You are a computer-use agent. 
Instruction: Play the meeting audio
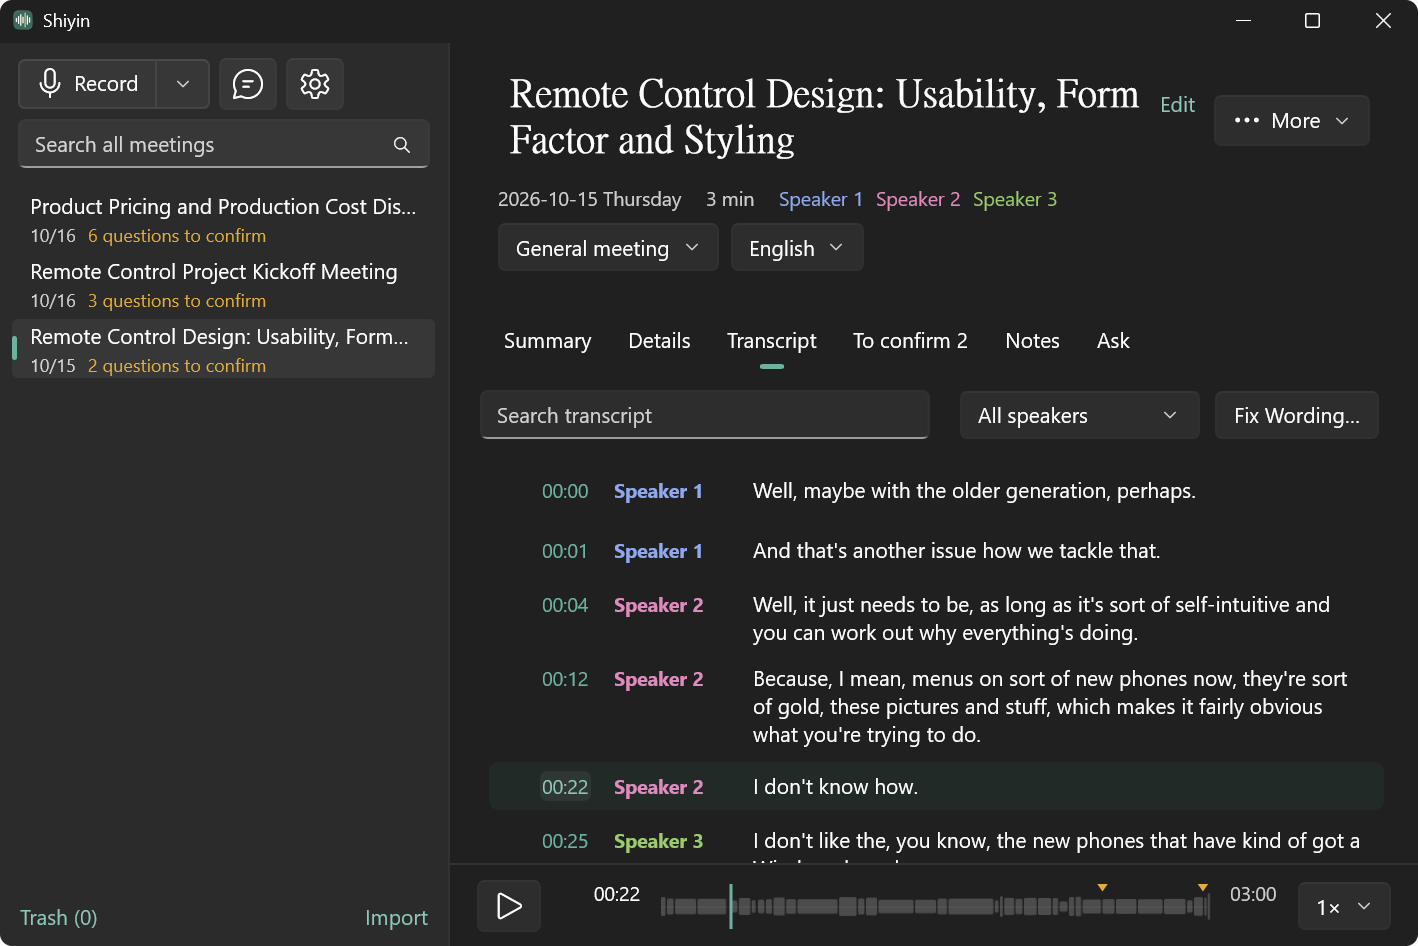509,906
